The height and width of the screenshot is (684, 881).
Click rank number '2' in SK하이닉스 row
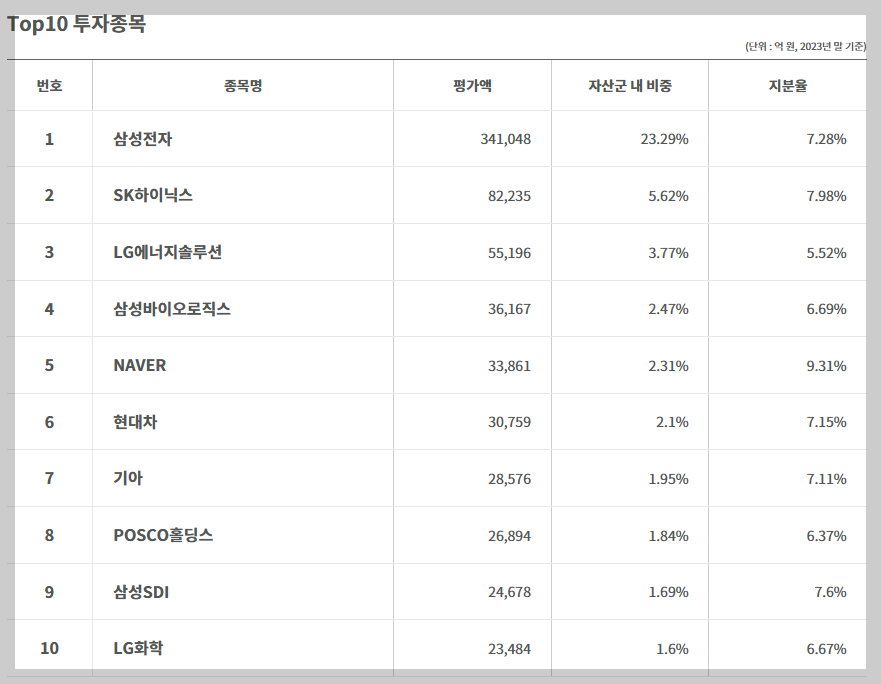tap(49, 195)
